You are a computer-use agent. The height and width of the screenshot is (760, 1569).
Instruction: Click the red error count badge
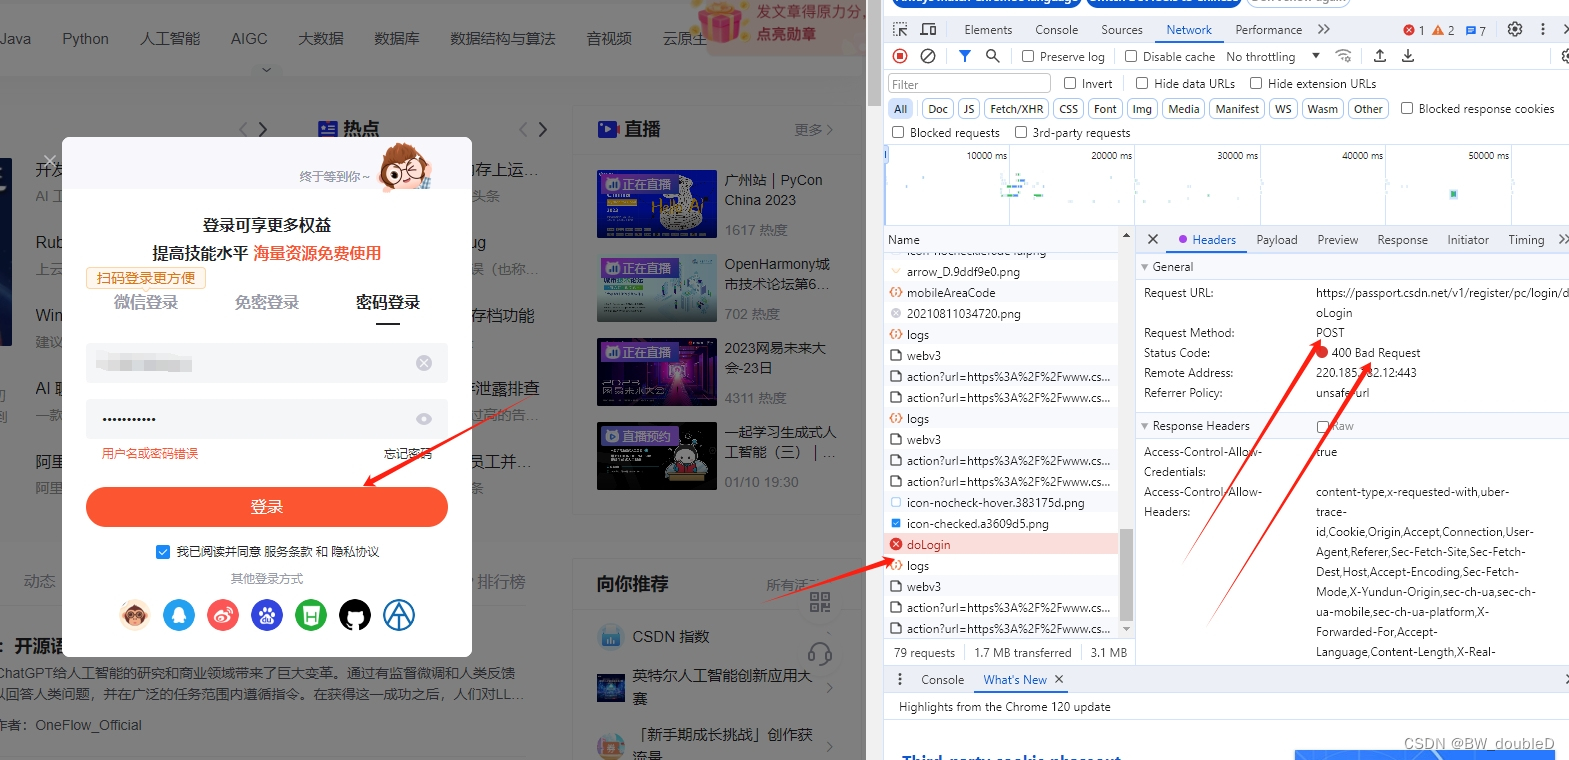click(1414, 30)
